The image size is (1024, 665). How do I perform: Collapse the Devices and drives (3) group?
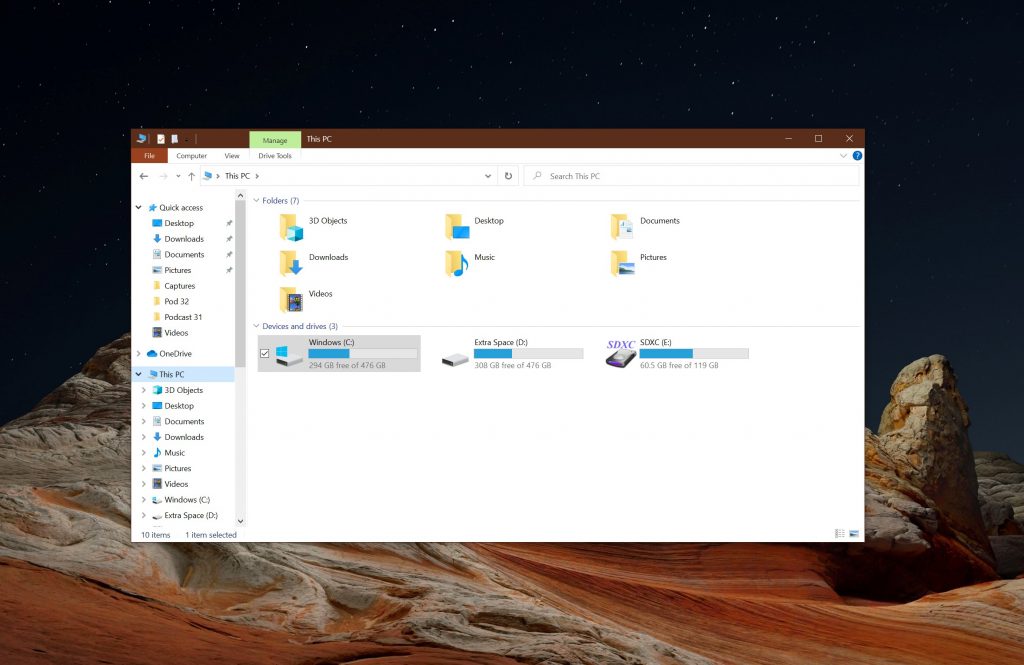point(256,326)
